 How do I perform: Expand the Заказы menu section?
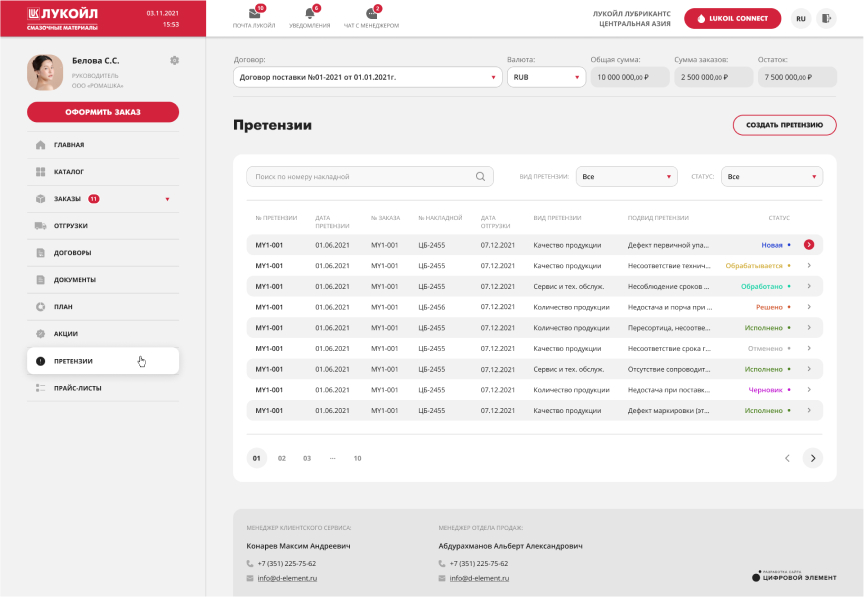coord(167,199)
